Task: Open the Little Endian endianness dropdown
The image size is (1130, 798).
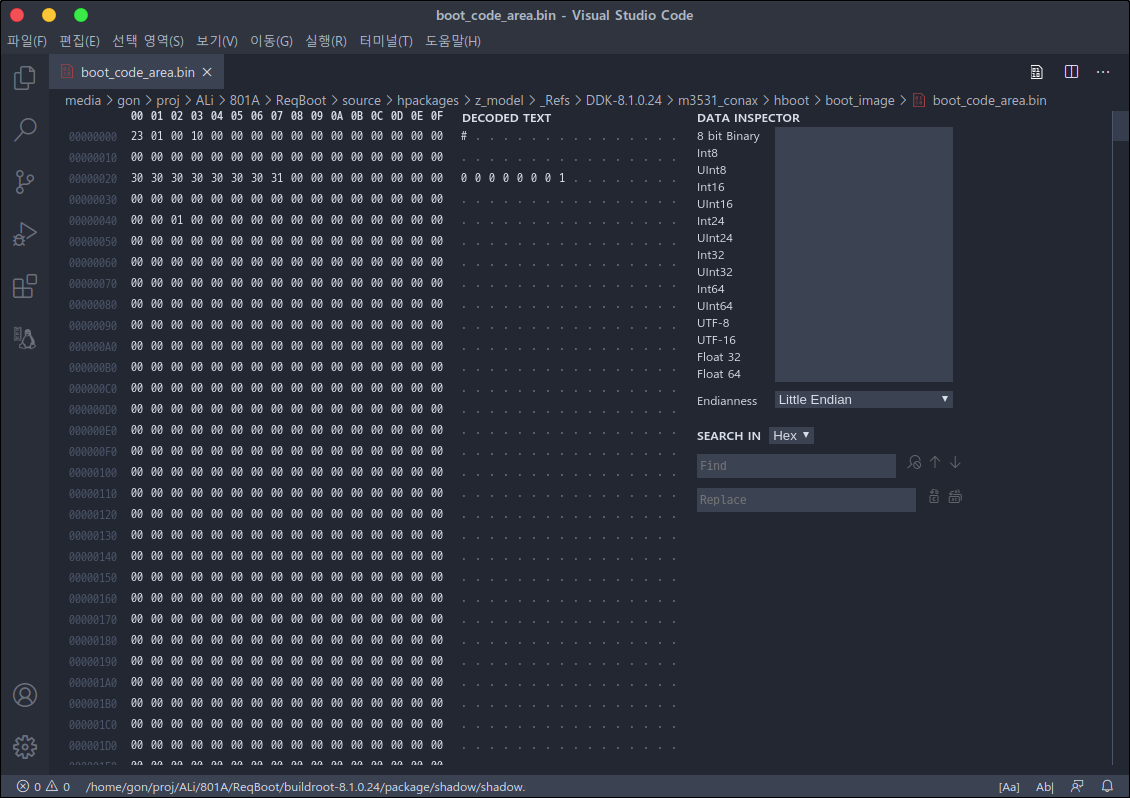Action: pos(862,399)
